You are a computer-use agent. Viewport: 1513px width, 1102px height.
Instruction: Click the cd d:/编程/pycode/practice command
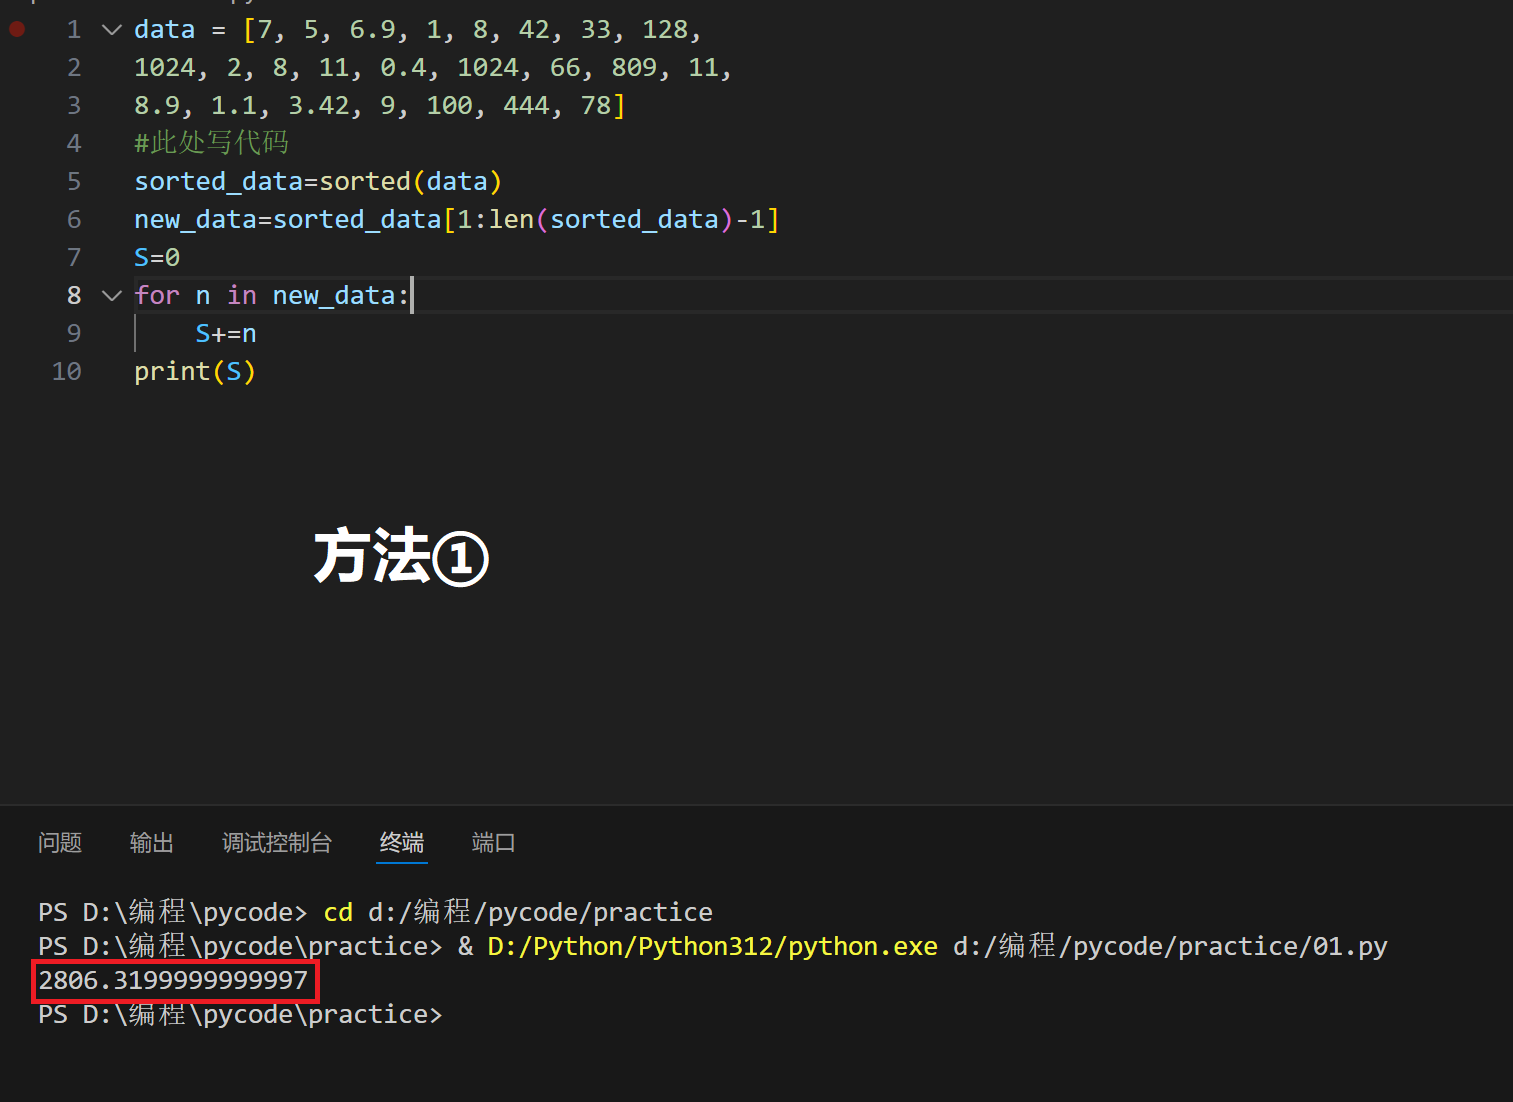518,912
